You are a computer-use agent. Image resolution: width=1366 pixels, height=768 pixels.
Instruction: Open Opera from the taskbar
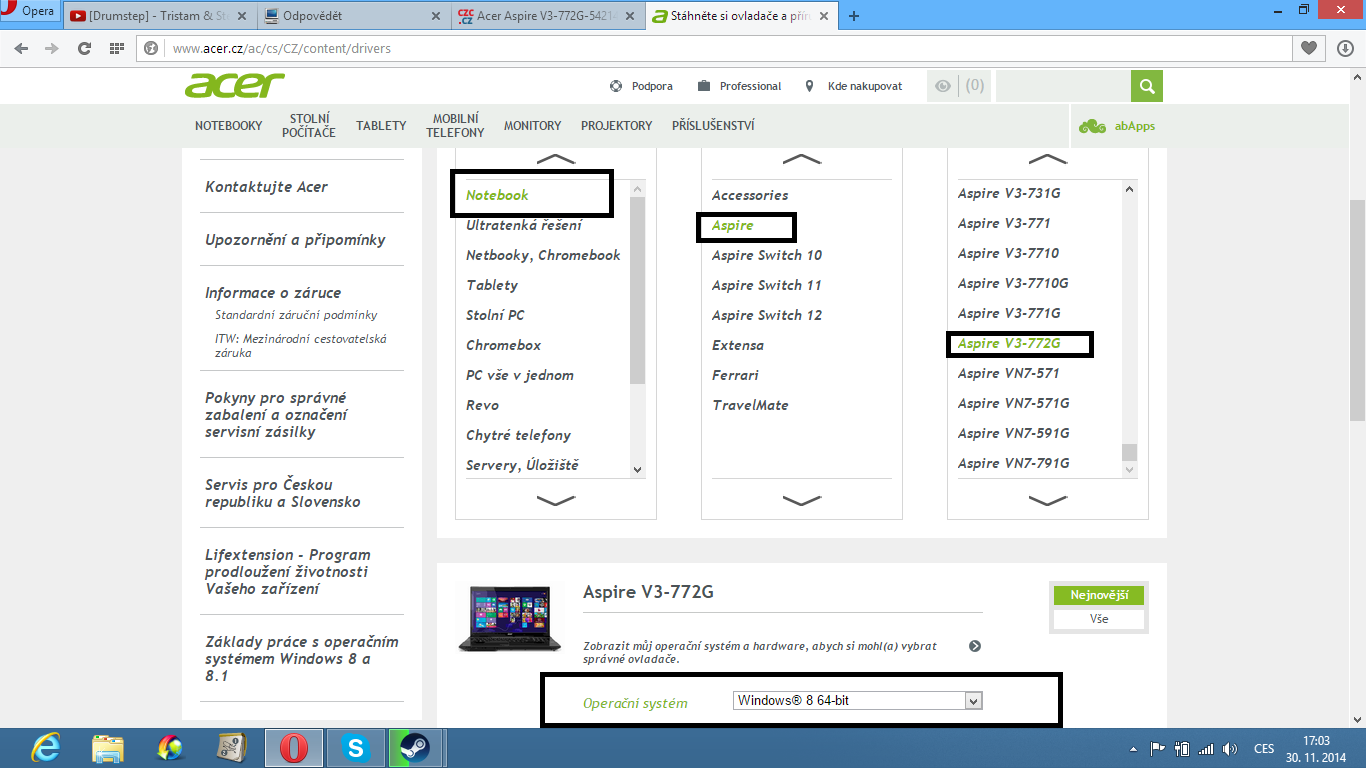(293, 748)
